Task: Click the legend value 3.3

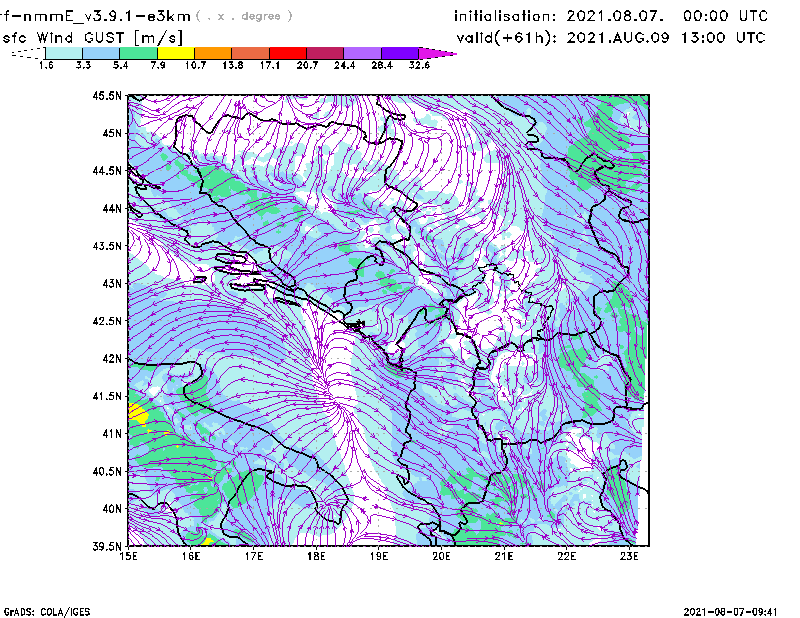Action: coord(83,65)
